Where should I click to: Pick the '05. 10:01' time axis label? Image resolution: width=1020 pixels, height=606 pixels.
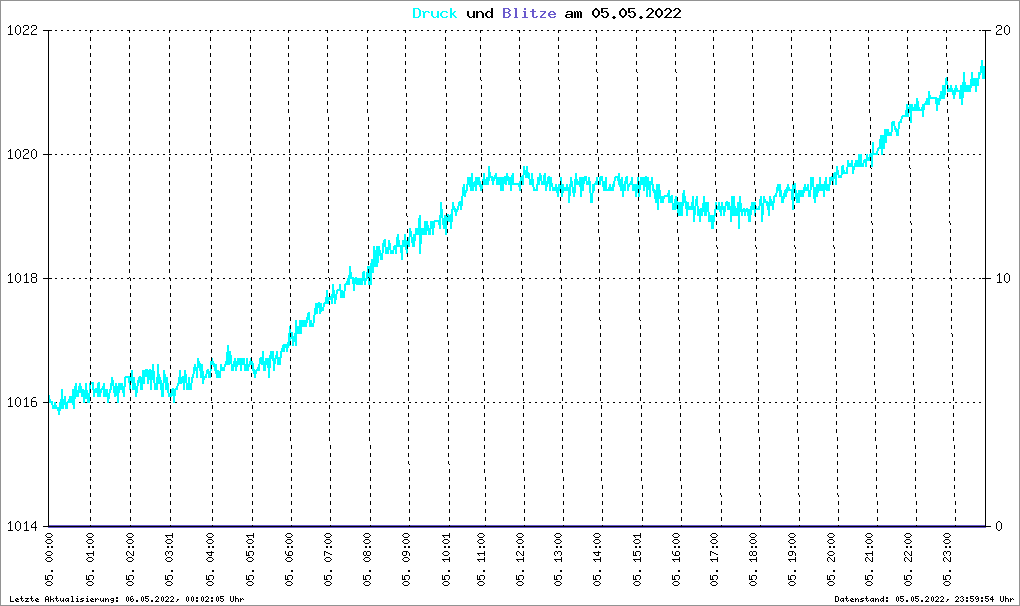coord(447,560)
